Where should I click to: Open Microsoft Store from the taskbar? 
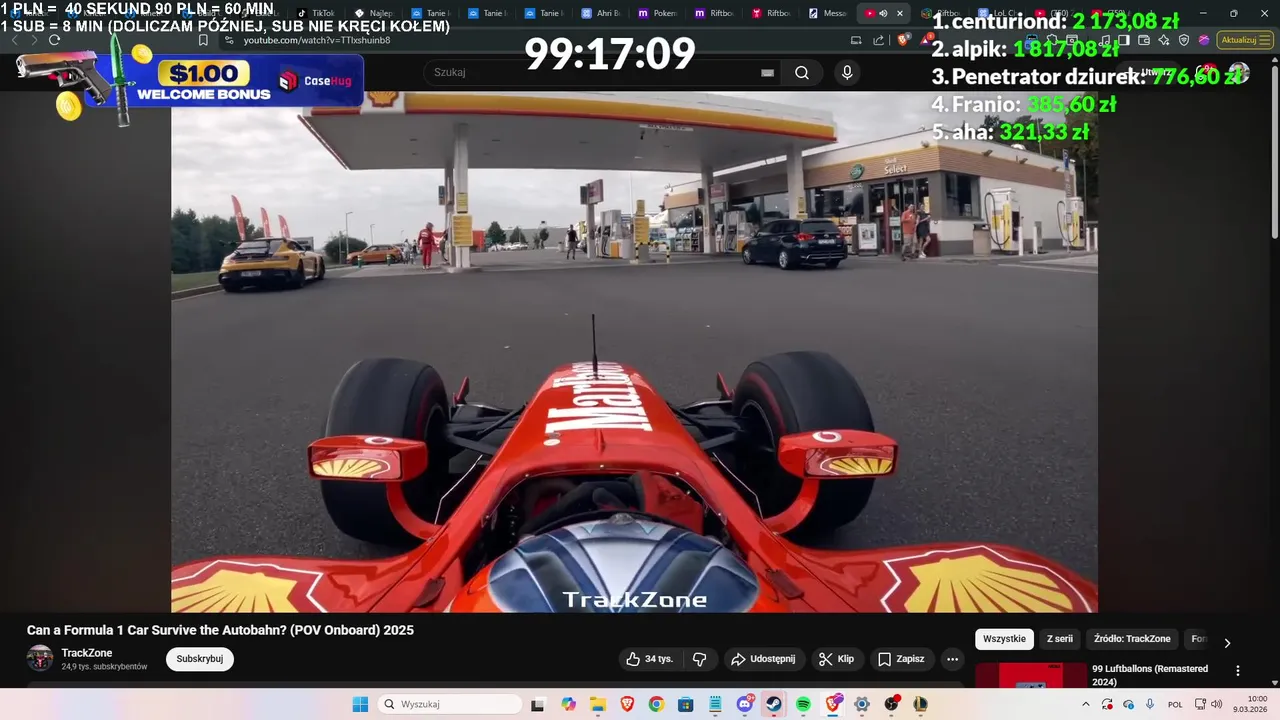685,704
